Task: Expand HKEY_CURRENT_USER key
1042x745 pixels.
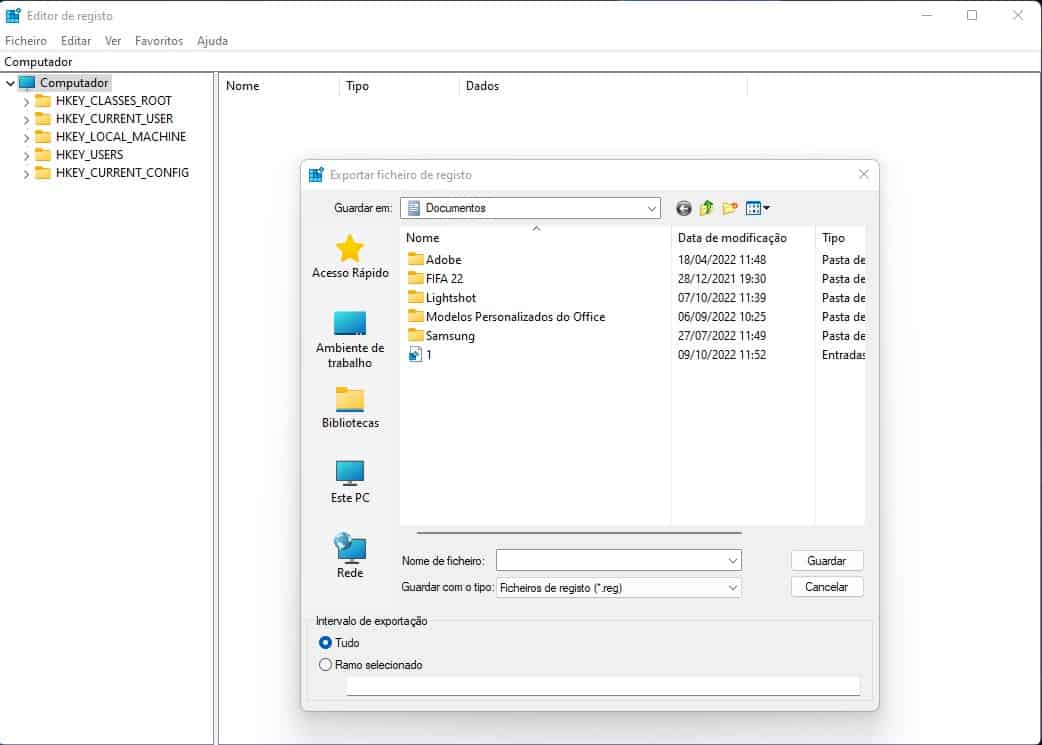Action: [x=26, y=120]
